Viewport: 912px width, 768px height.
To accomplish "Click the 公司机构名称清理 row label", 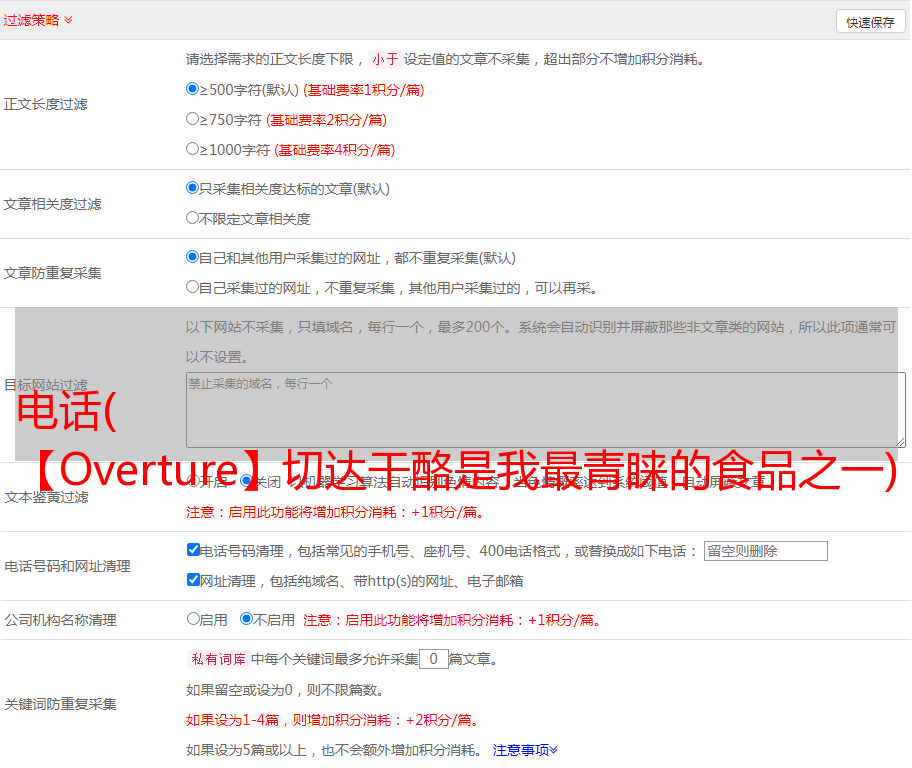I will (60, 620).
